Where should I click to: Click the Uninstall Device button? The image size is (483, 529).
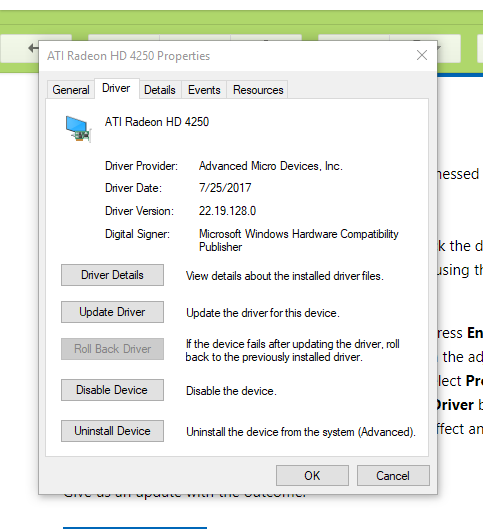click(112, 431)
